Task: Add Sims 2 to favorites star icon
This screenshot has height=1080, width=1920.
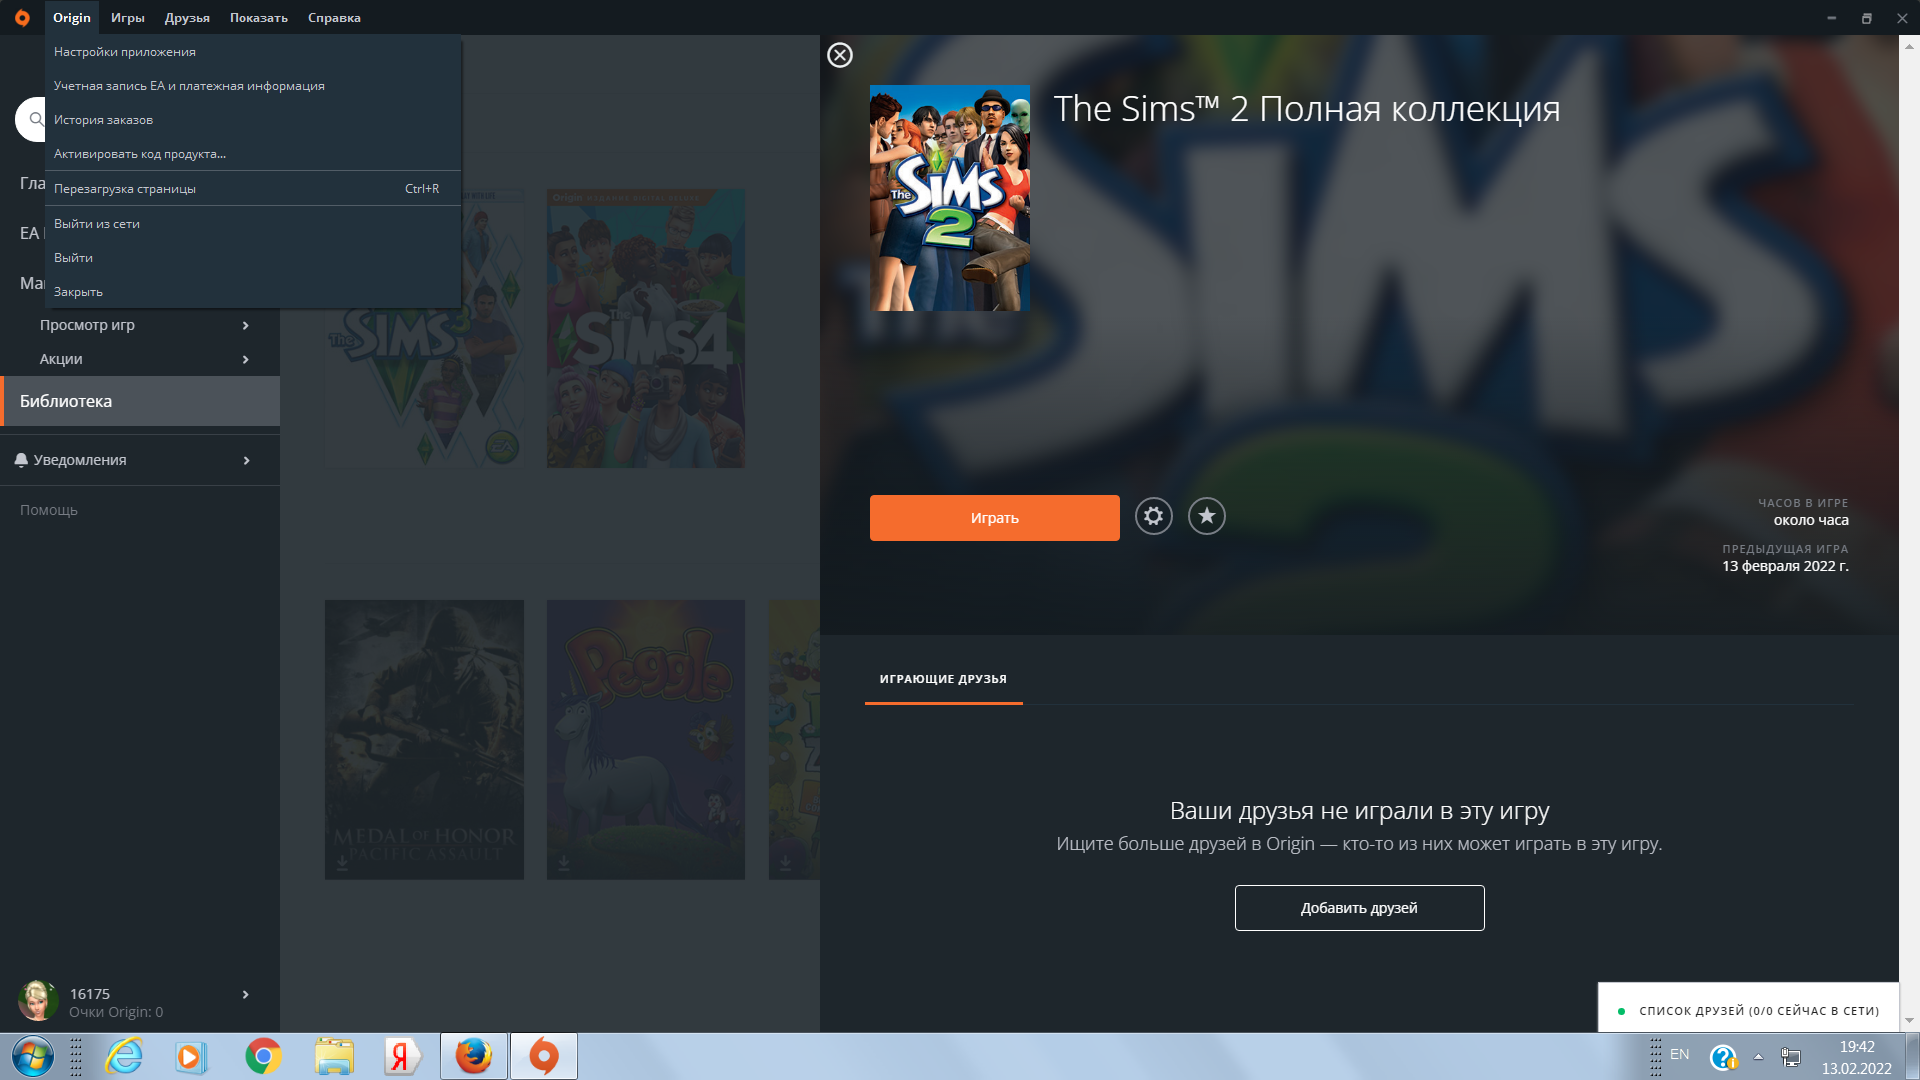Action: click(x=1206, y=516)
